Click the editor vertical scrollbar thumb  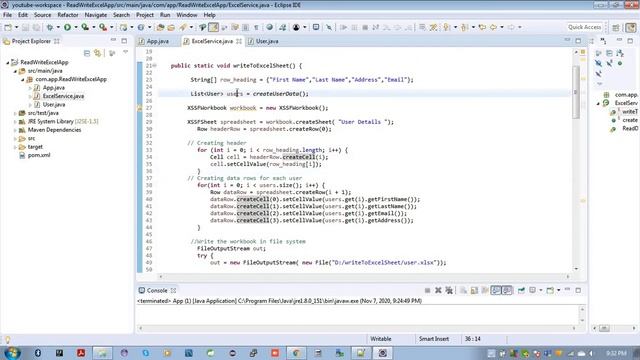576,92
